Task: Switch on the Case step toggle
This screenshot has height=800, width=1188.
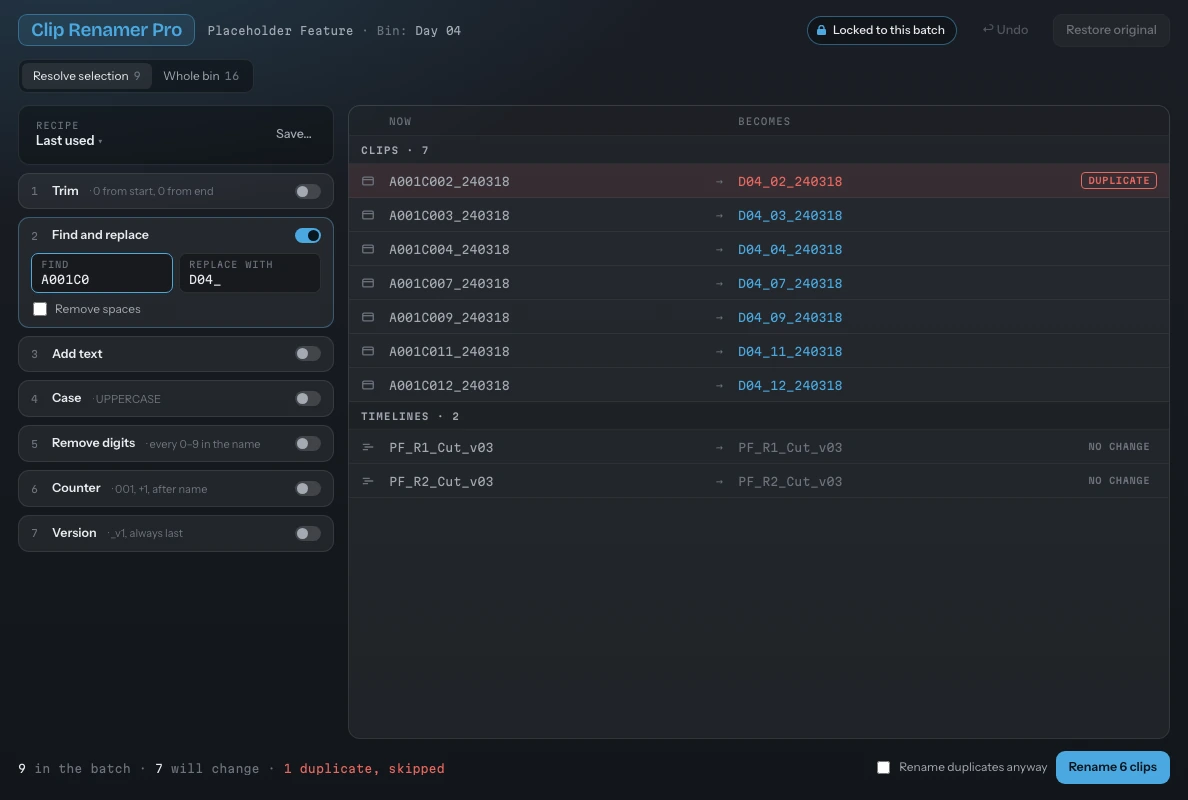Action: [x=308, y=398]
